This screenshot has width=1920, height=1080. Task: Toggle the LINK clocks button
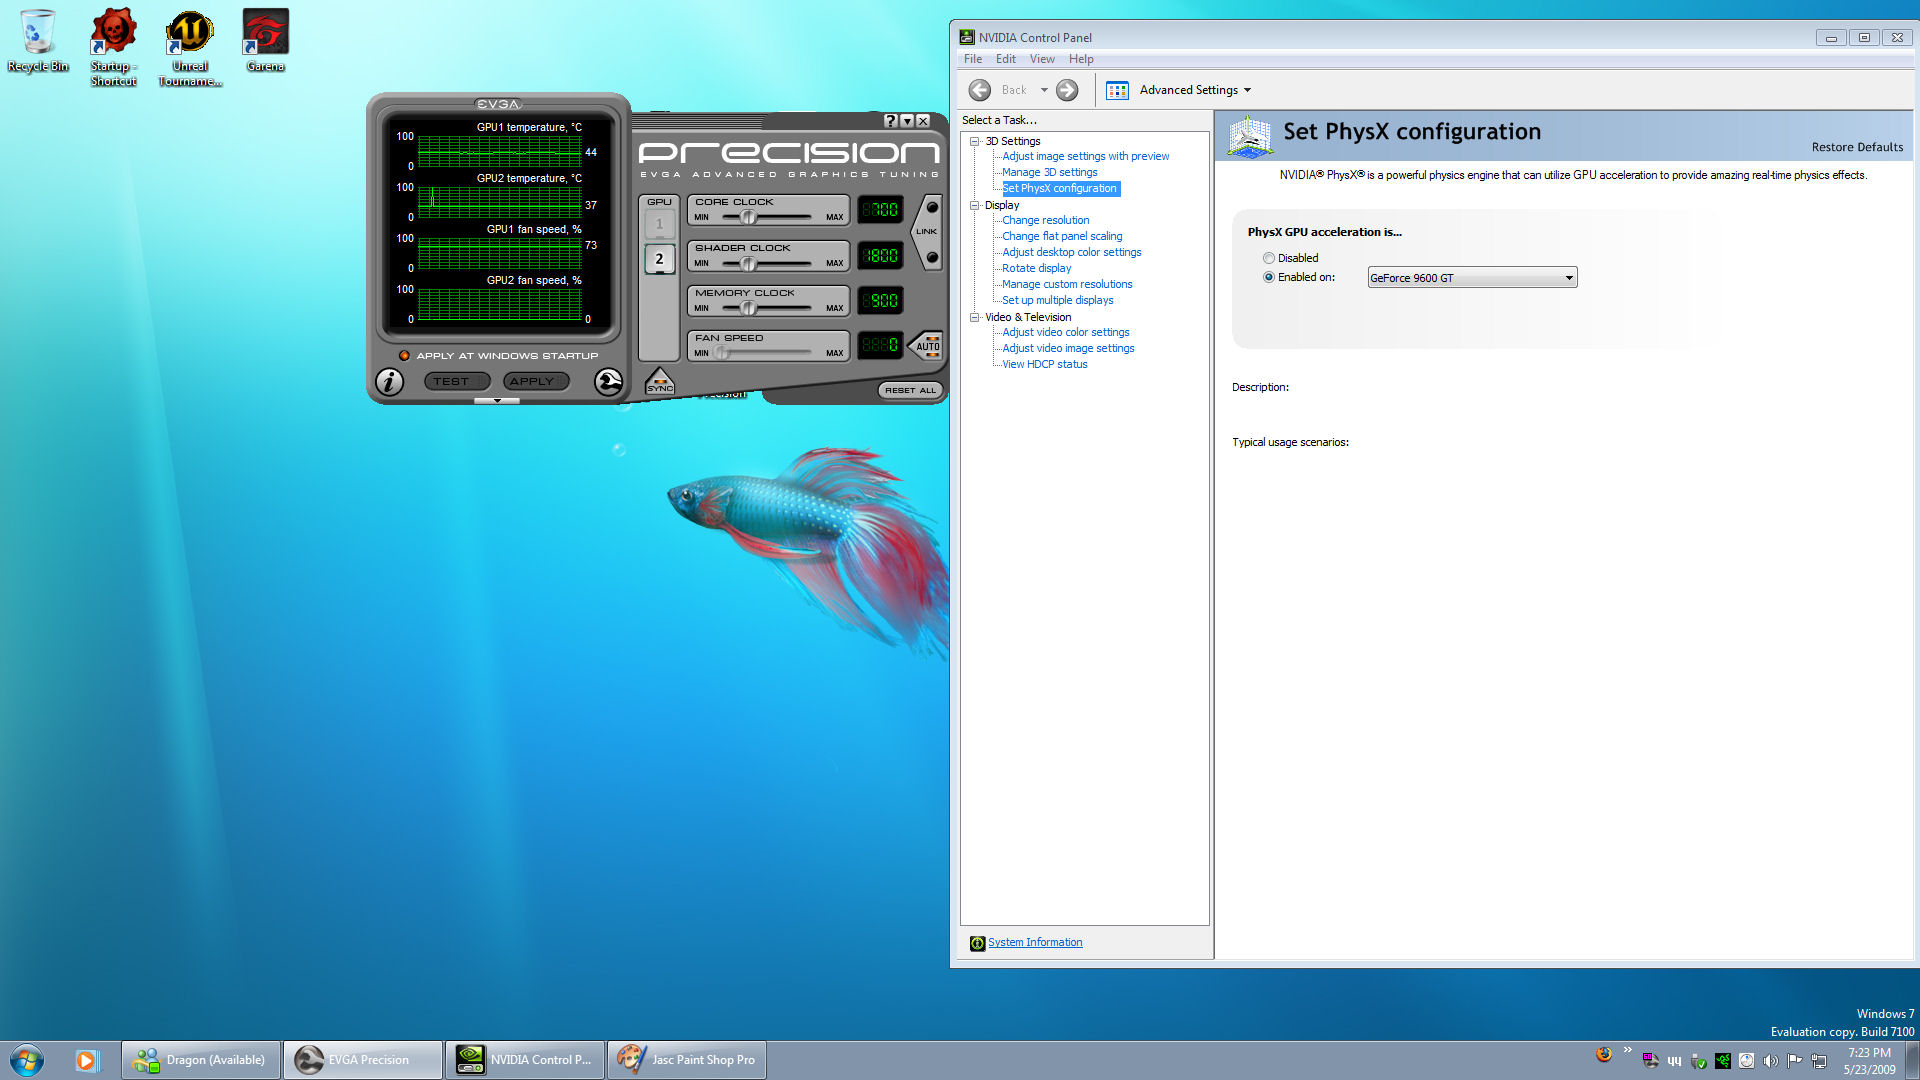(x=928, y=232)
